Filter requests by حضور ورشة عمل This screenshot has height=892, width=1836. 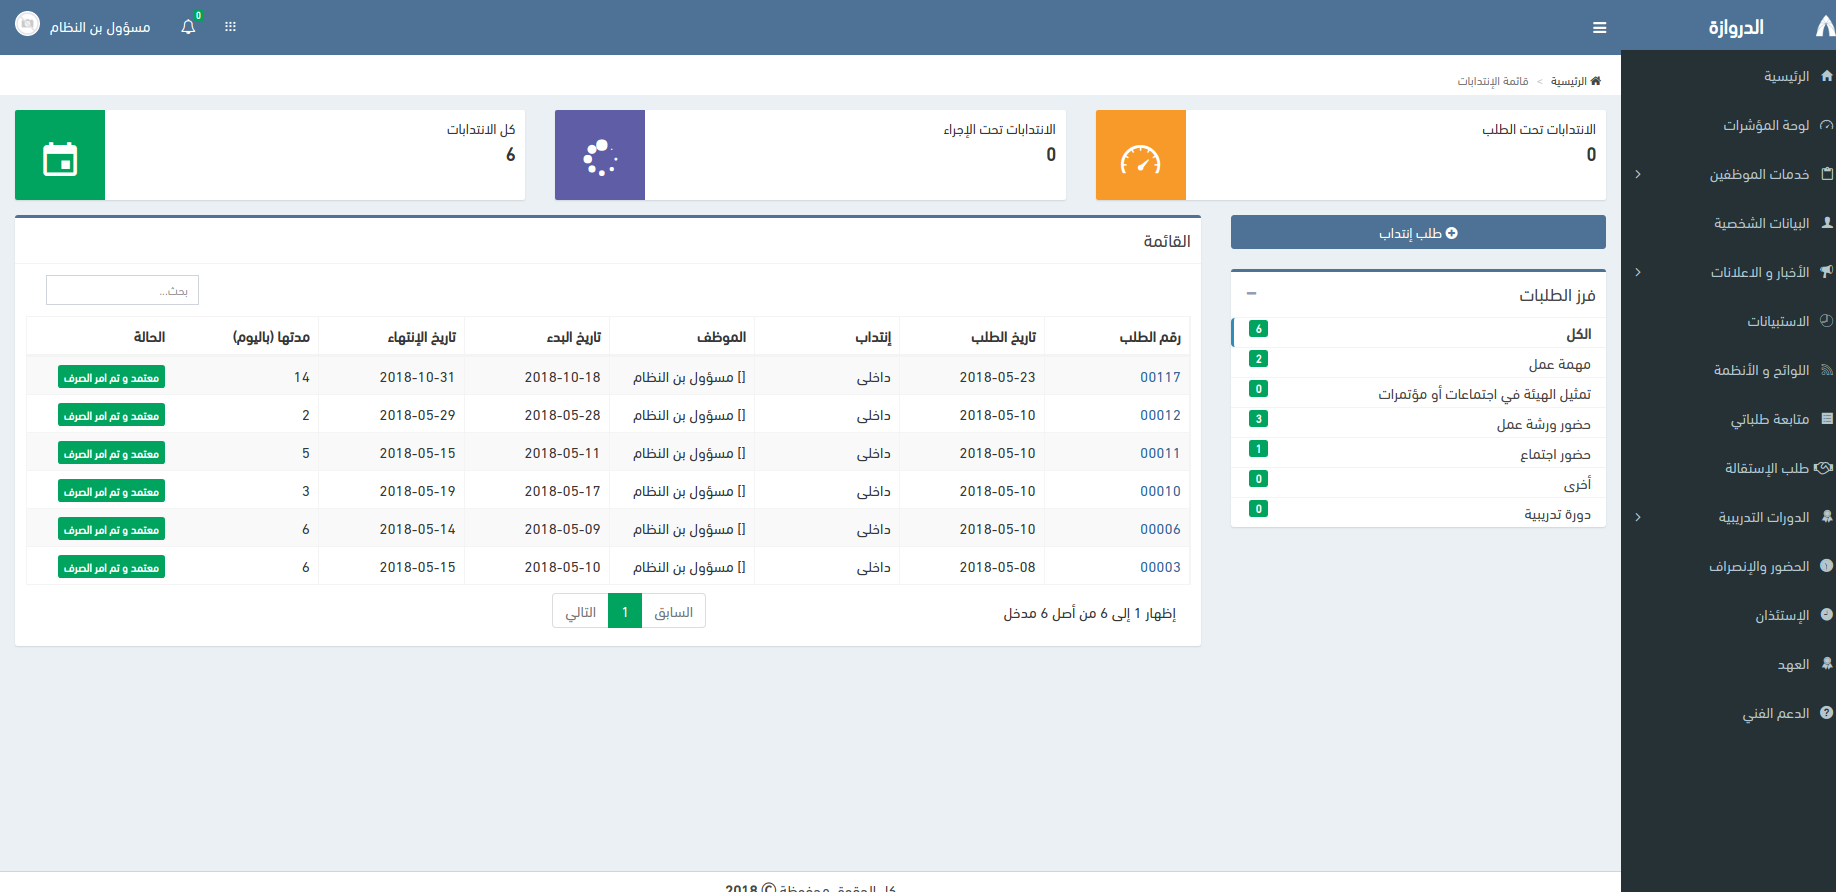click(1543, 424)
